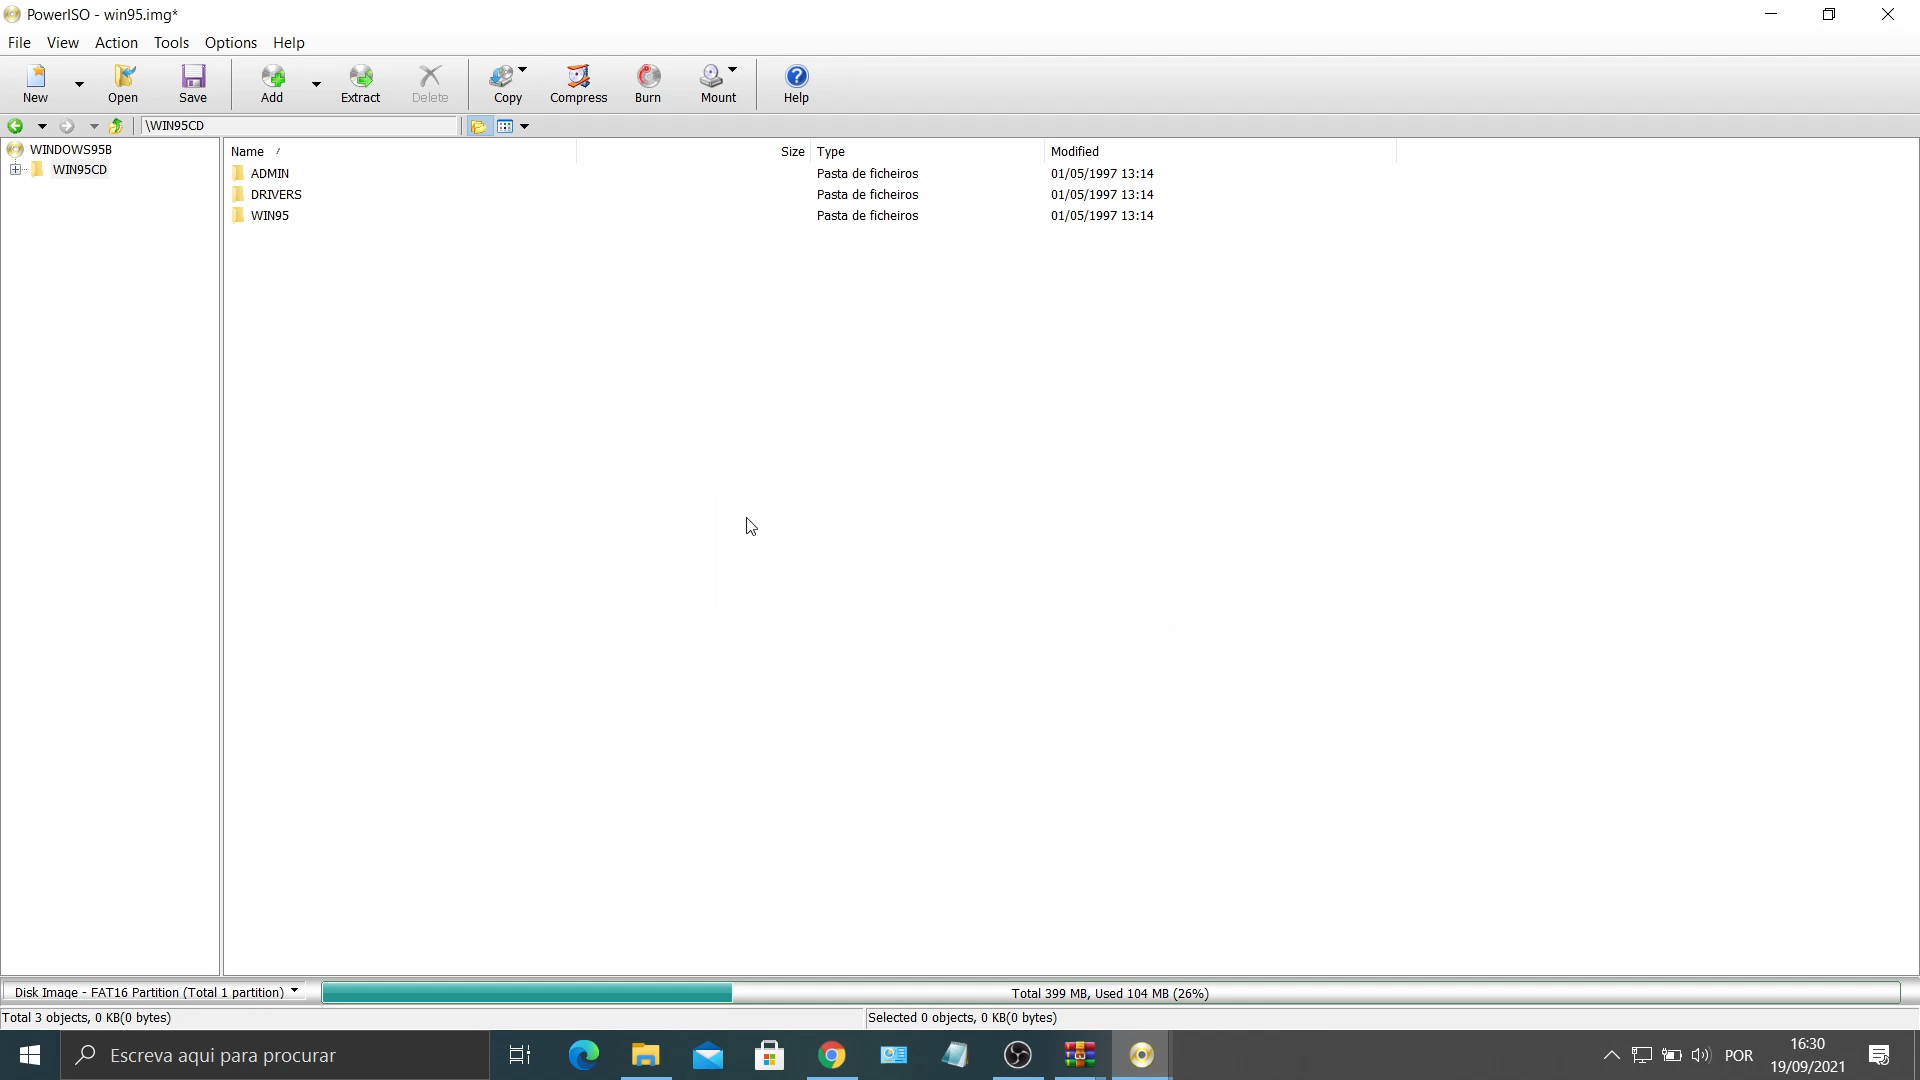Click the Windows Start button
The image size is (1920, 1080).
[30, 1055]
